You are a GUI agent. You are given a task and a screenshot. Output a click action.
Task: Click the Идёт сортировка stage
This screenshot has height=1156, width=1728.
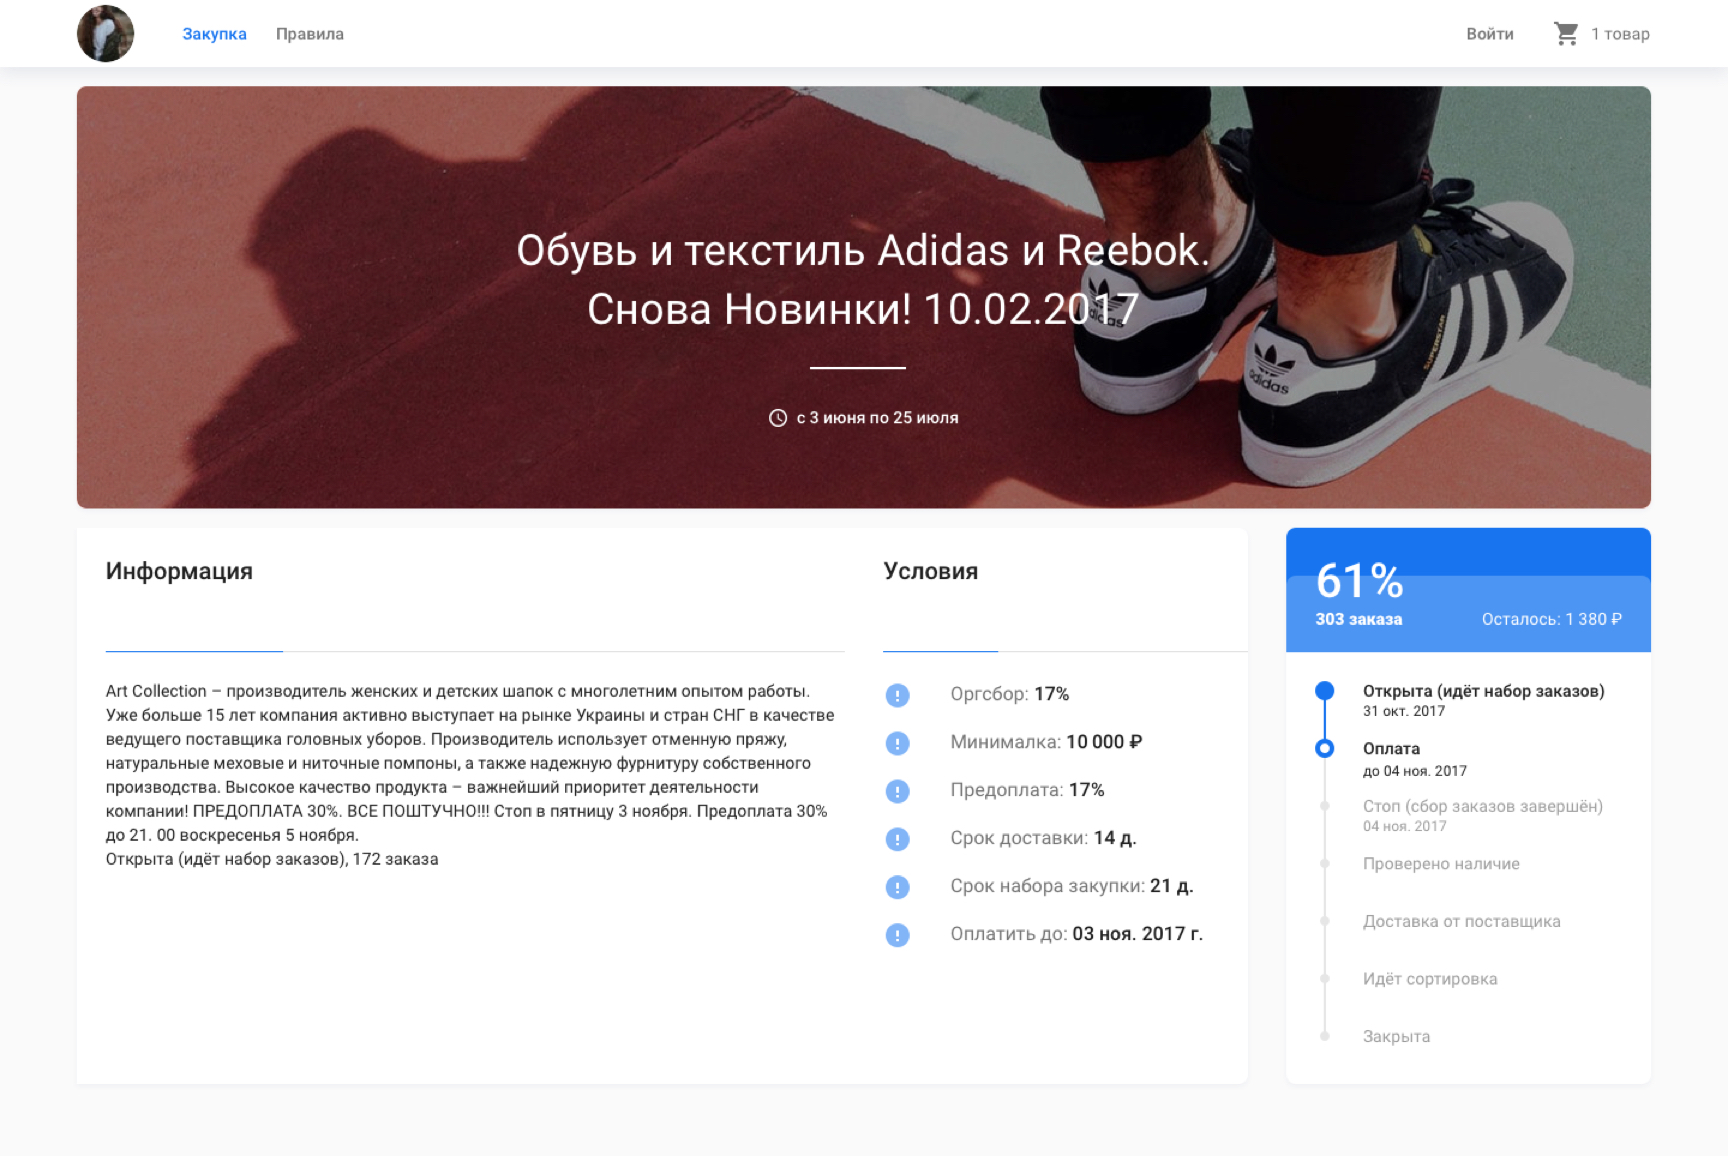coord(1430,979)
